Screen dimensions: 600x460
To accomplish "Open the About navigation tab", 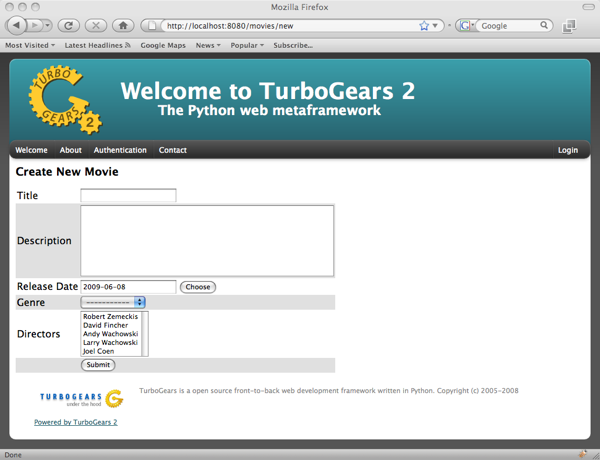I will (x=70, y=150).
